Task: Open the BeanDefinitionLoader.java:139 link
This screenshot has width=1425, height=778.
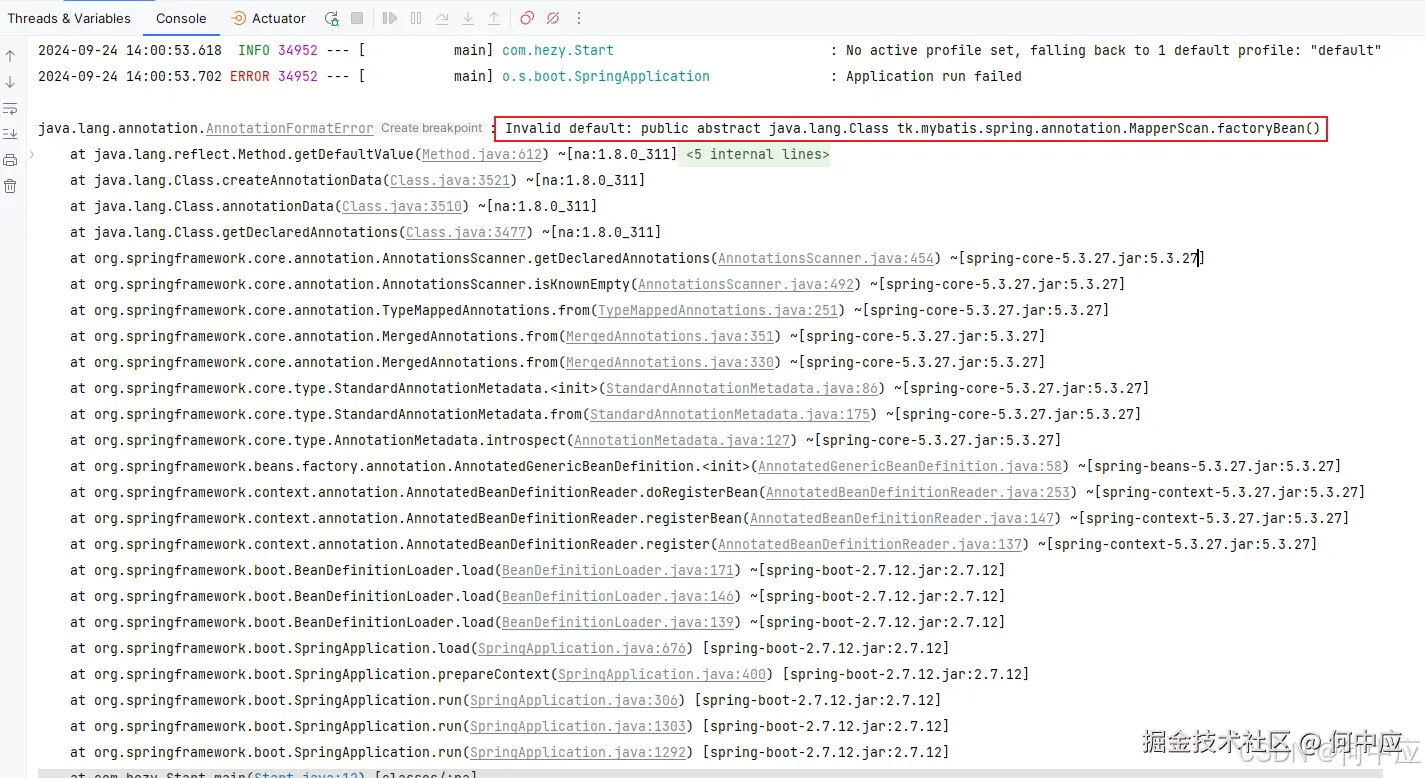Action: [x=618, y=622]
